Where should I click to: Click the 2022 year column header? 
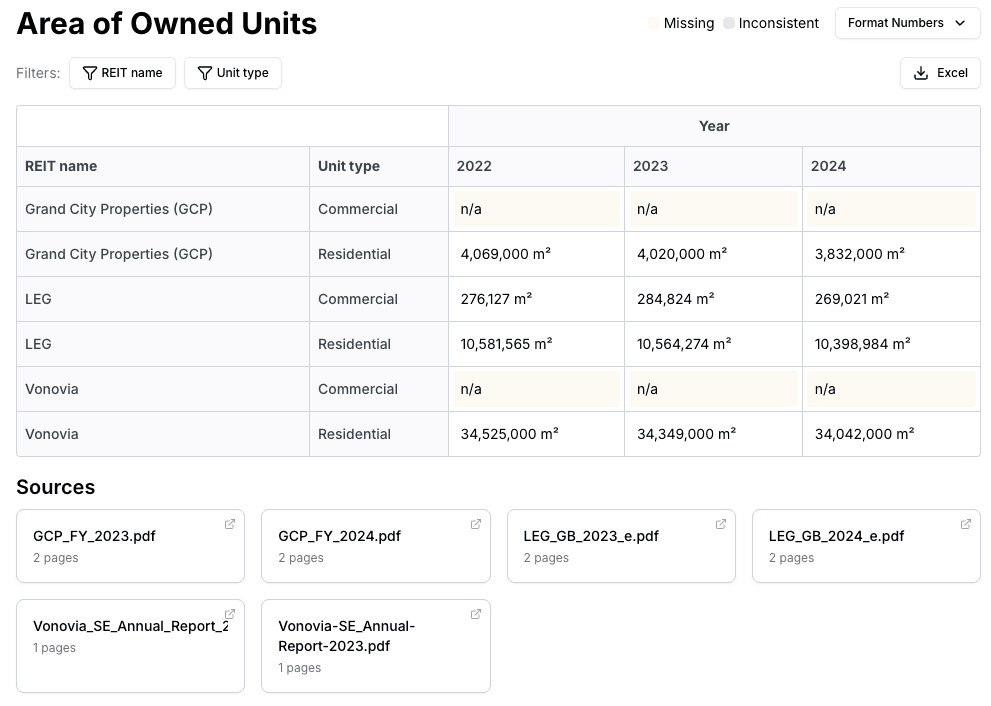(x=537, y=166)
